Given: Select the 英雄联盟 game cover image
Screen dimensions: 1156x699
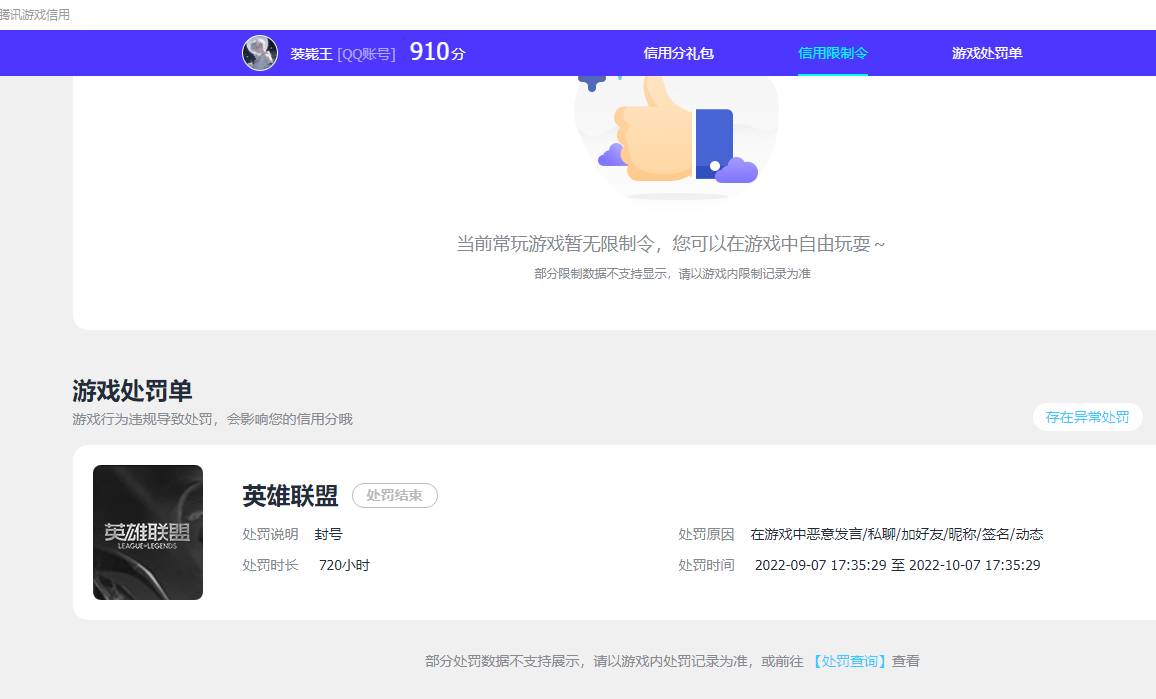Looking at the screenshot, I should pyautogui.click(x=147, y=532).
